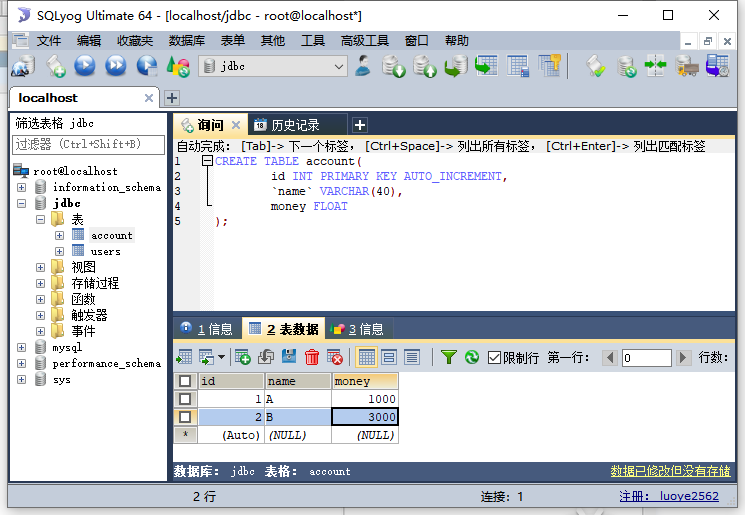Switch to form view mode
This screenshot has height=515, width=745.
click(x=389, y=357)
